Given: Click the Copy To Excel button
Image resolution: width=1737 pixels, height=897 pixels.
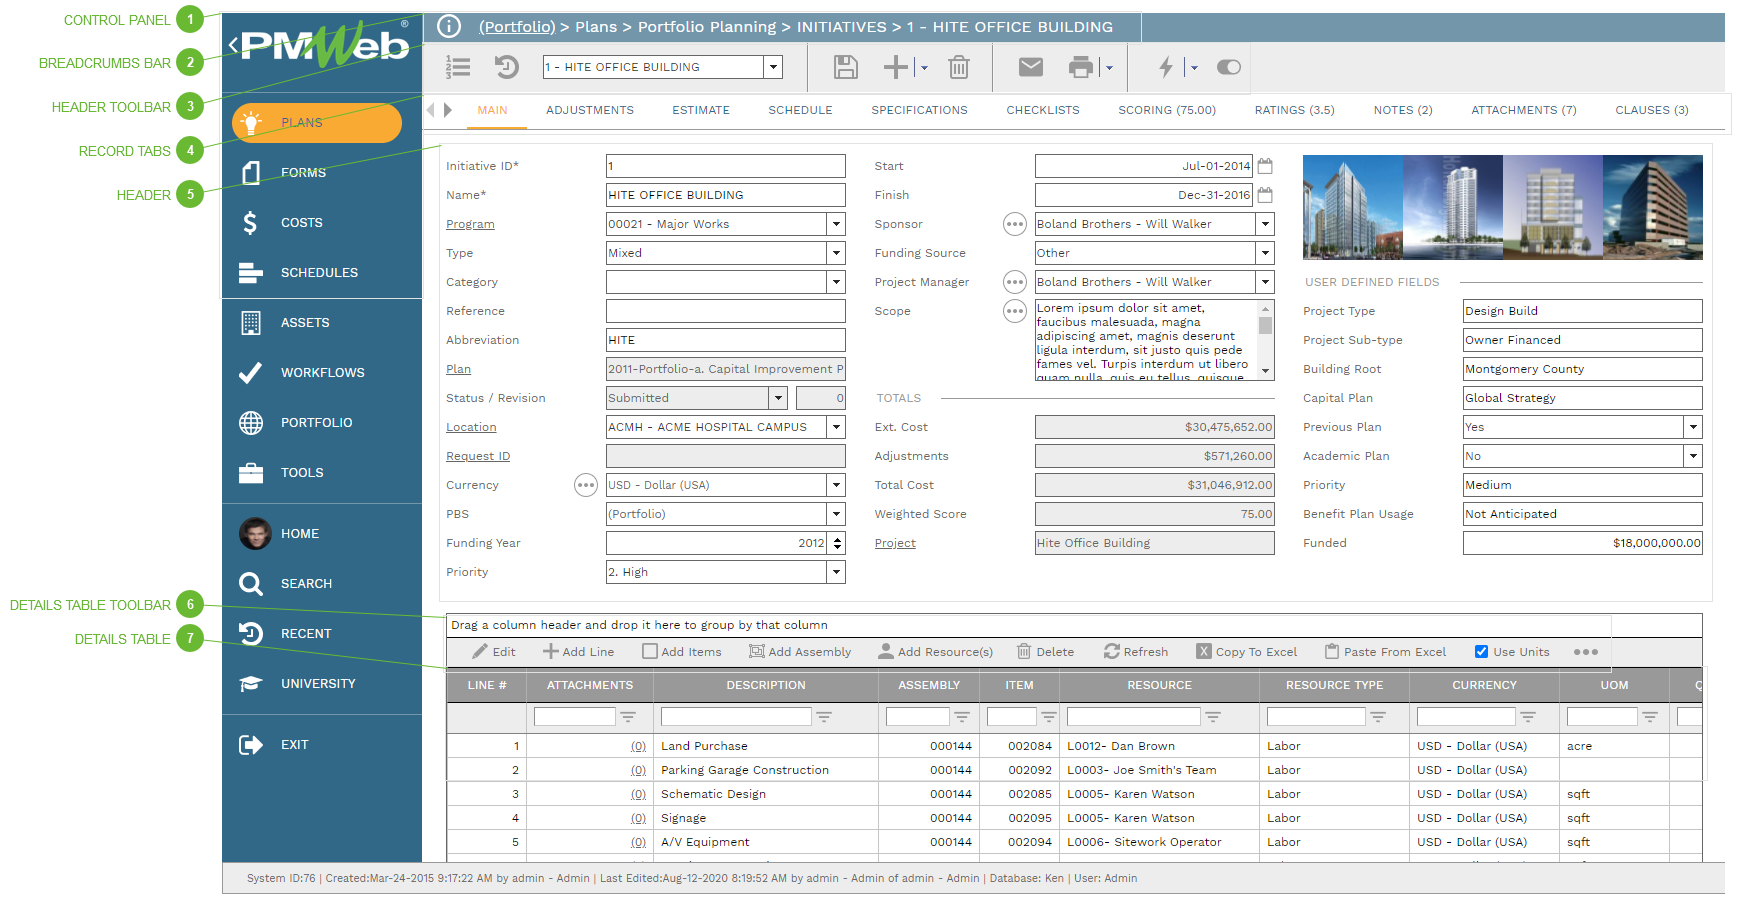Looking at the screenshot, I should point(1247,652).
